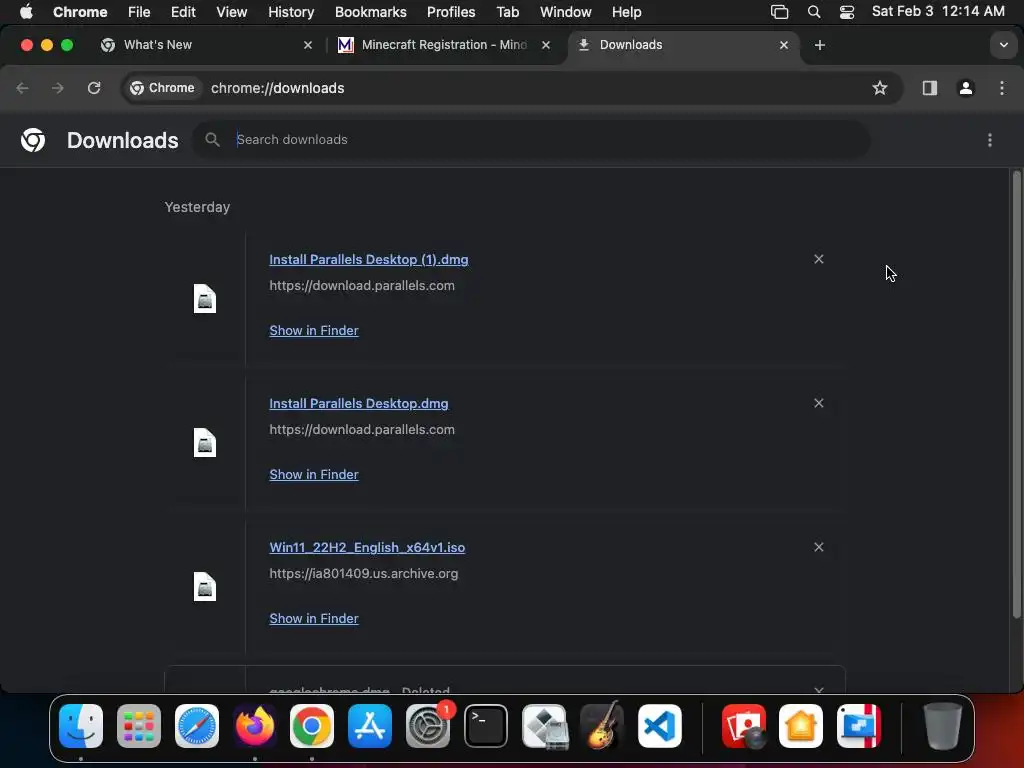Open the Chrome side panel
The width and height of the screenshot is (1024, 768).
929,88
